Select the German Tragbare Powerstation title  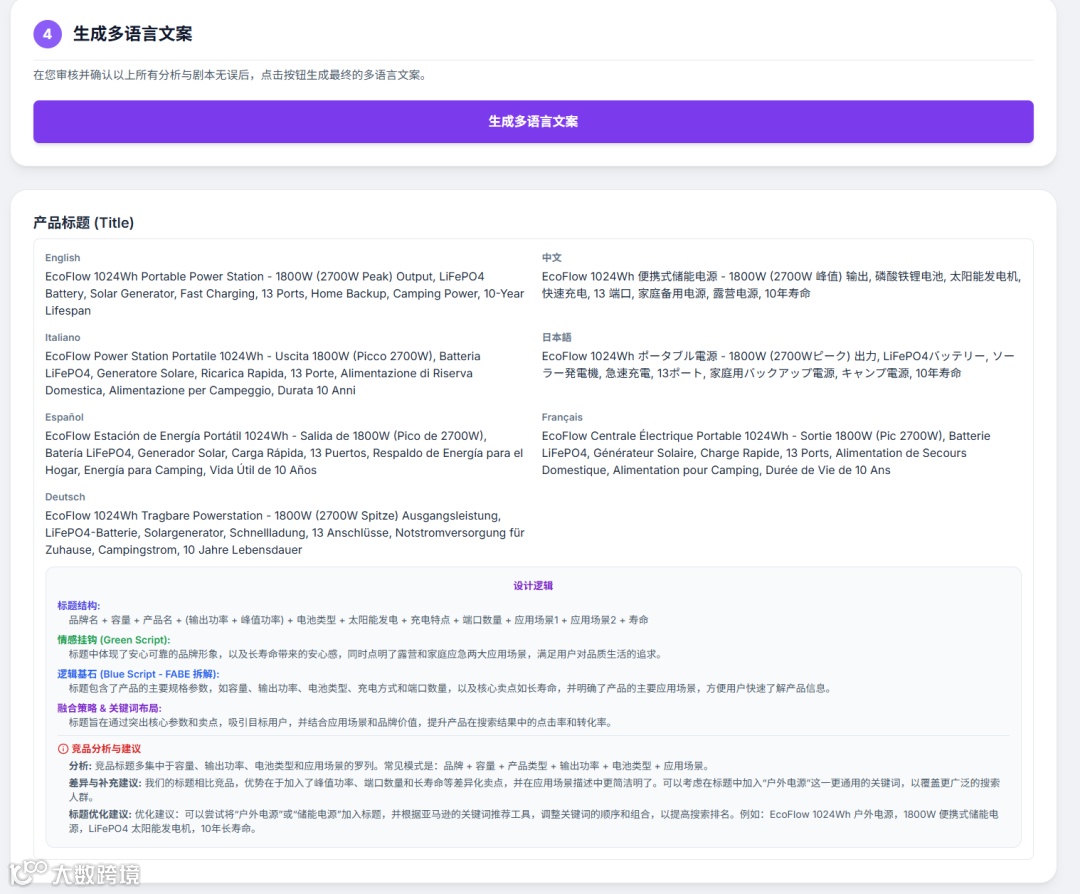(x=284, y=532)
